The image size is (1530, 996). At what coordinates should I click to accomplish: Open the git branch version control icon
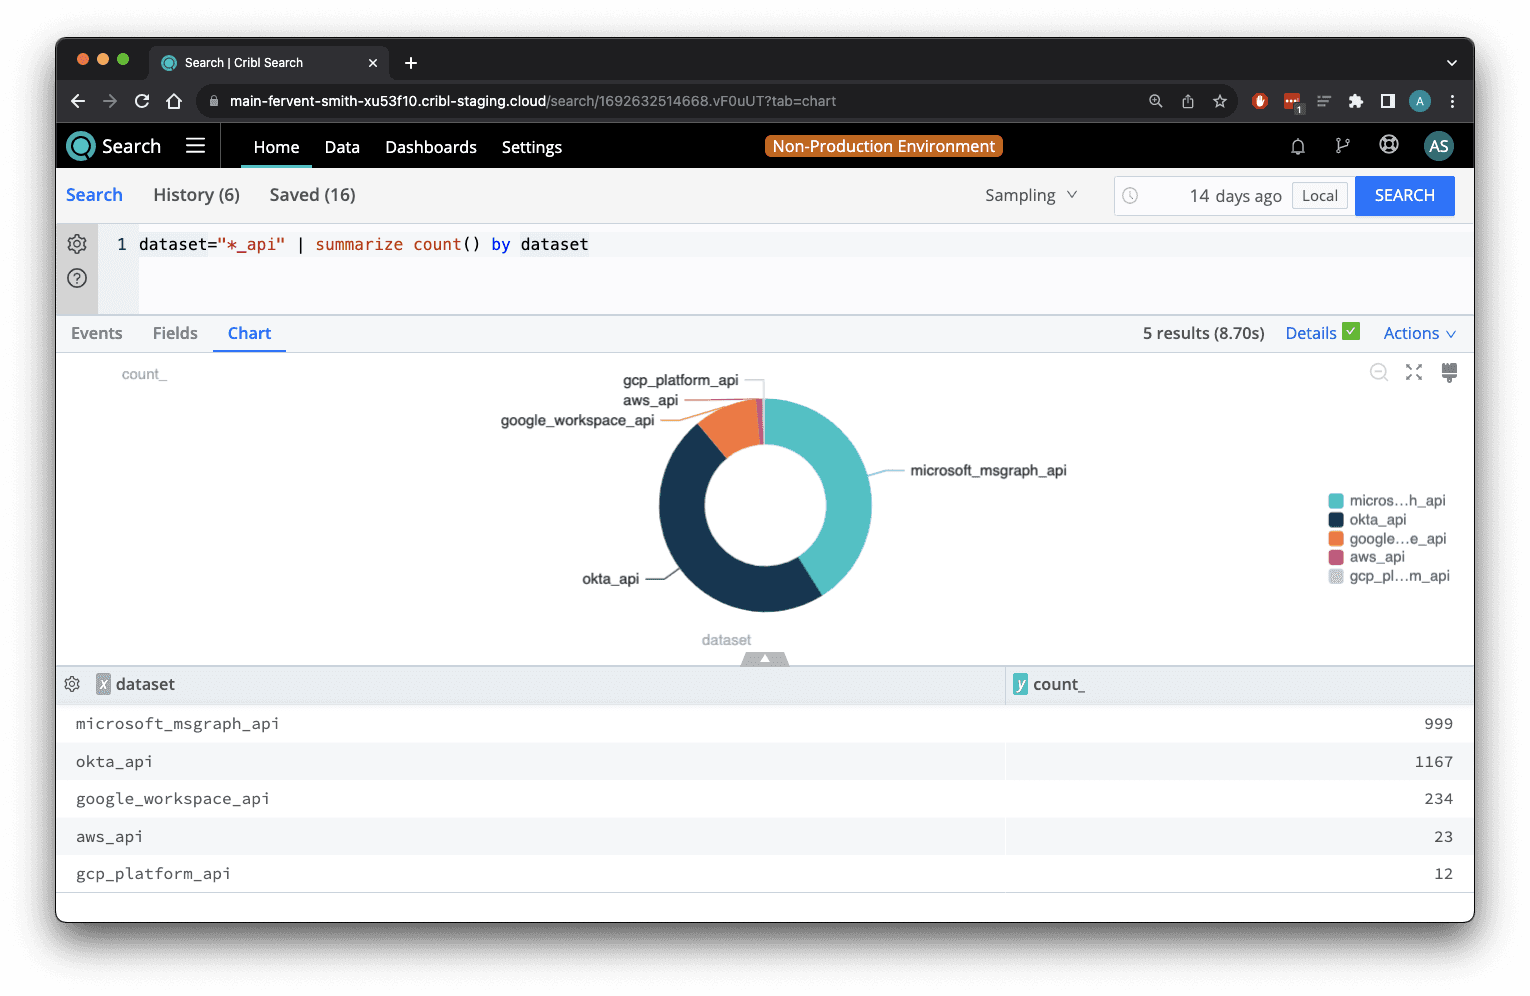(1342, 146)
